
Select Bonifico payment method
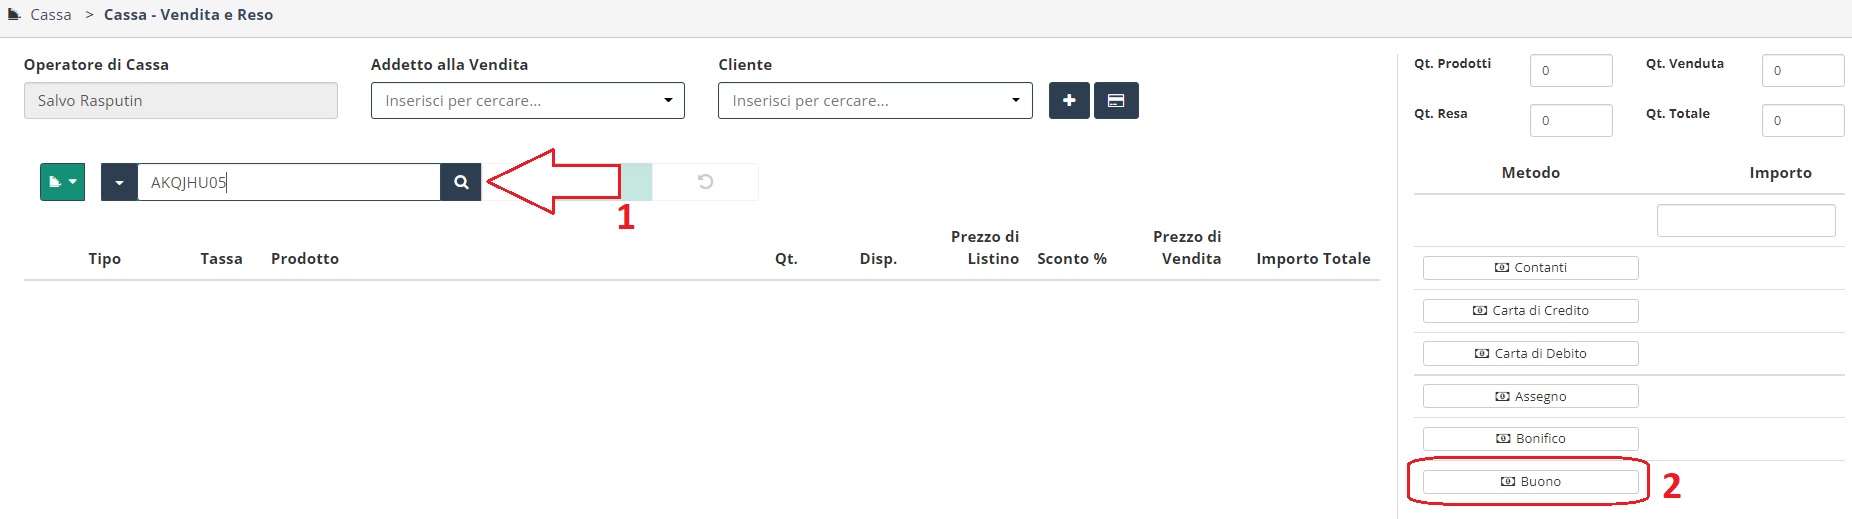(1530, 439)
